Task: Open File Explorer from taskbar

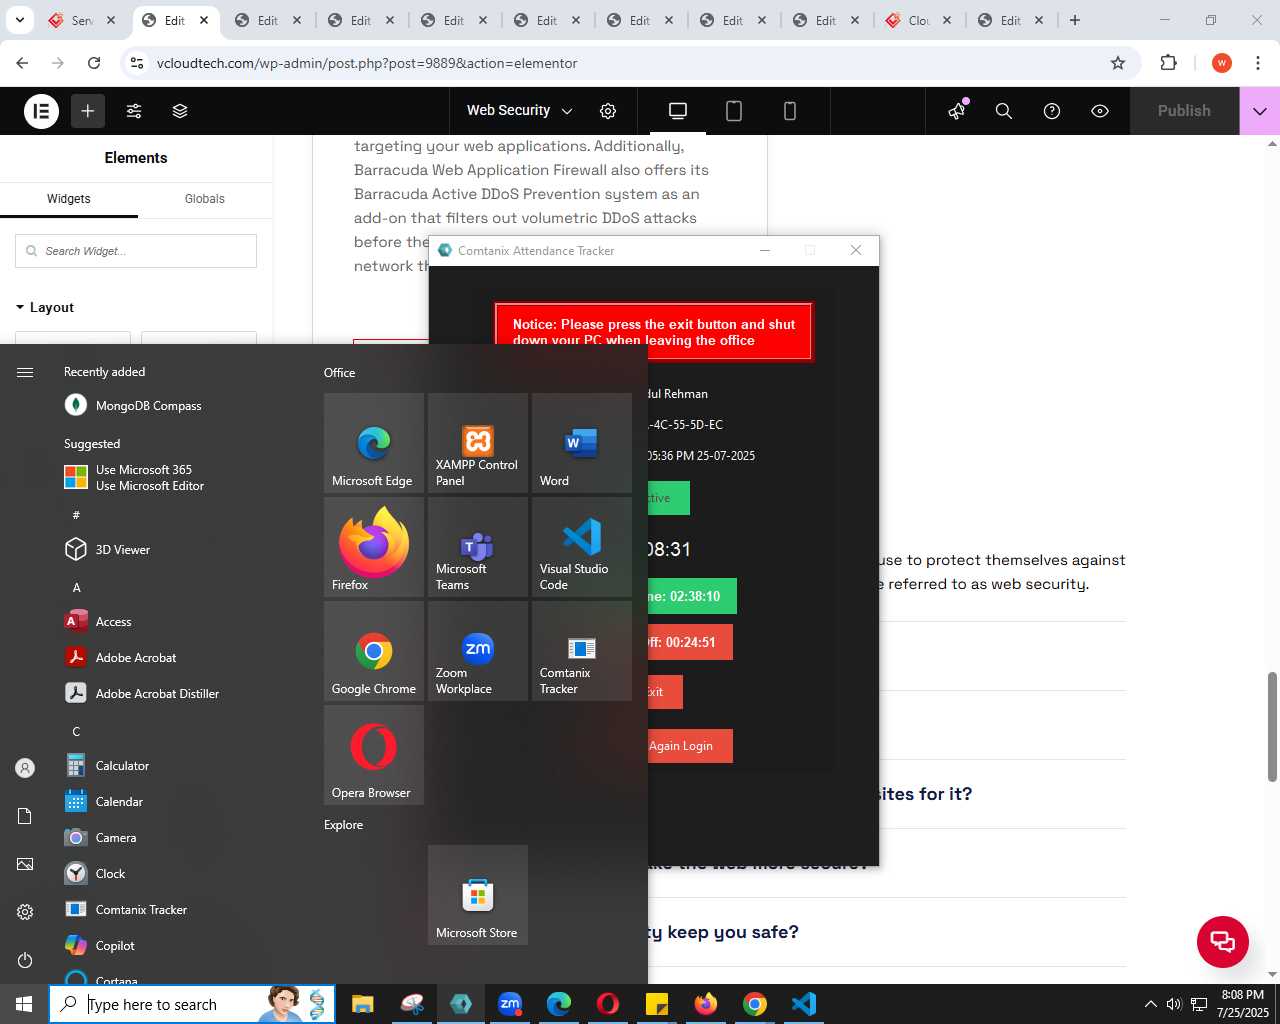Action: [x=363, y=1004]
